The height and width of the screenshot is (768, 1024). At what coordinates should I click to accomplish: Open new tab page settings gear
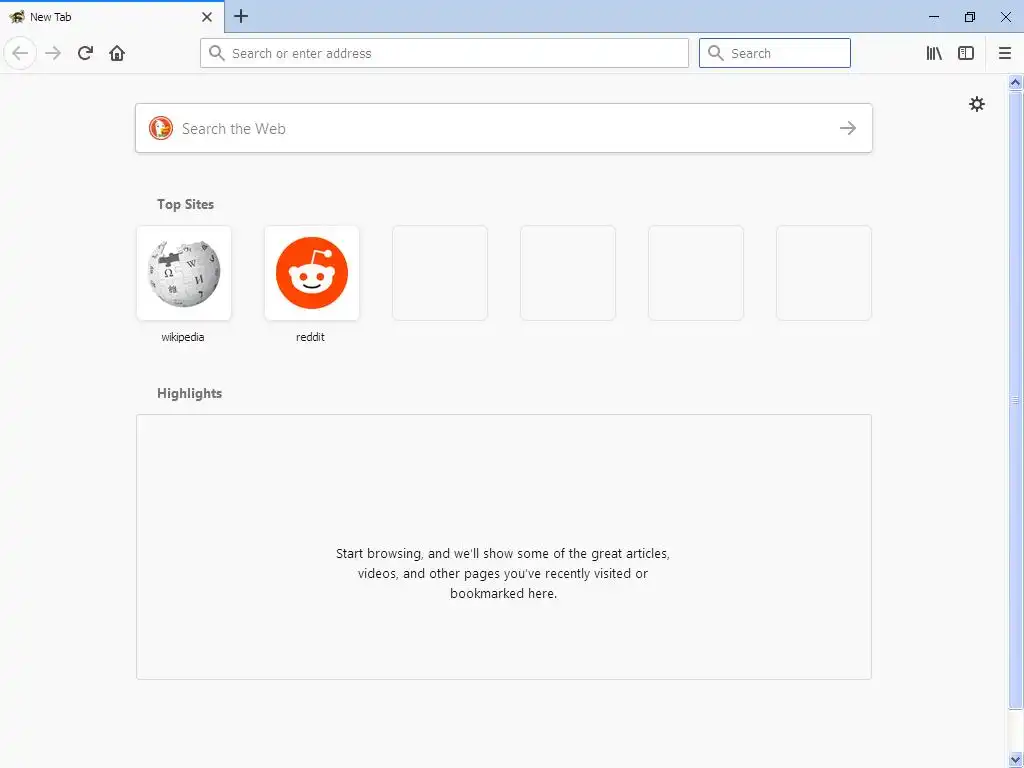[976, 104]
